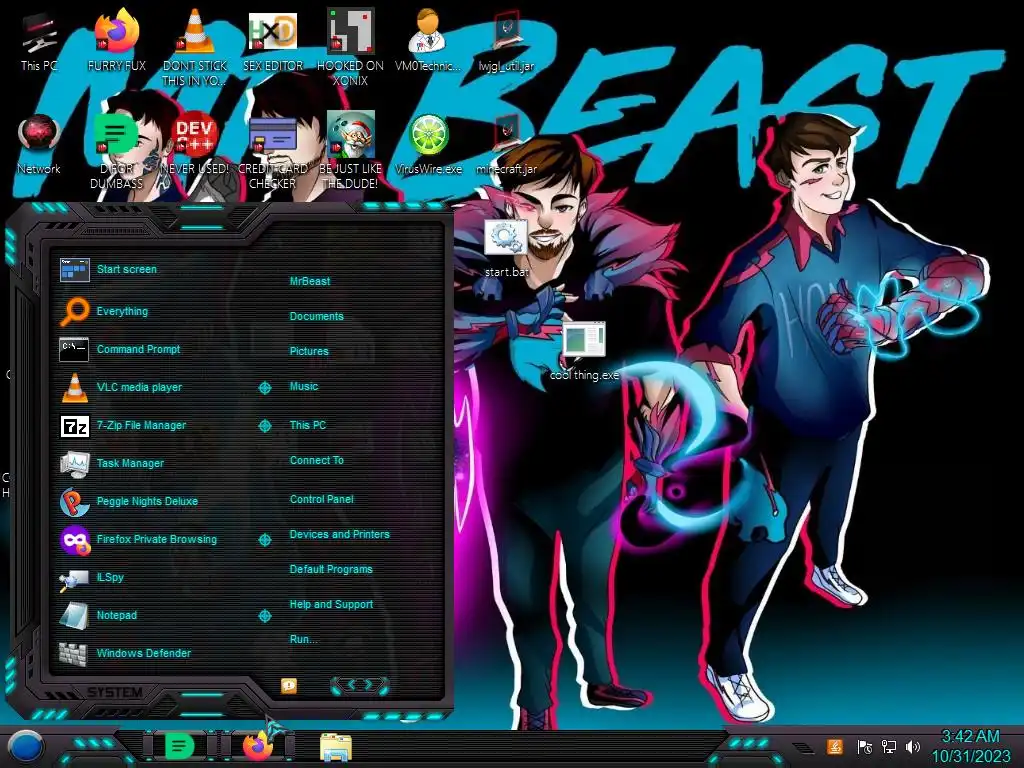1024x768 pixels.
Task: Expand Firefox Private Browsing jump list arrow
Action: [264, 539]
